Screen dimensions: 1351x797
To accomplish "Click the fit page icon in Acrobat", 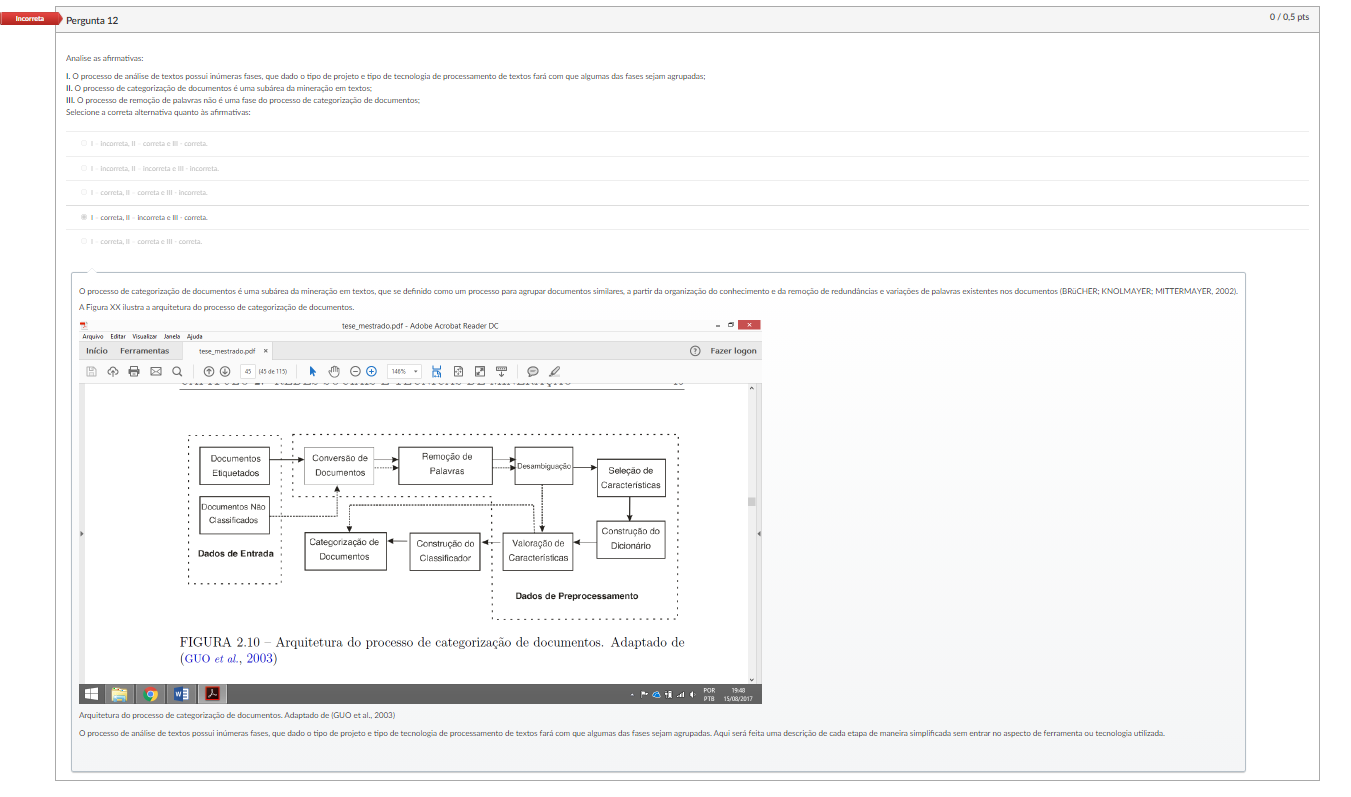I will [458, 371].
